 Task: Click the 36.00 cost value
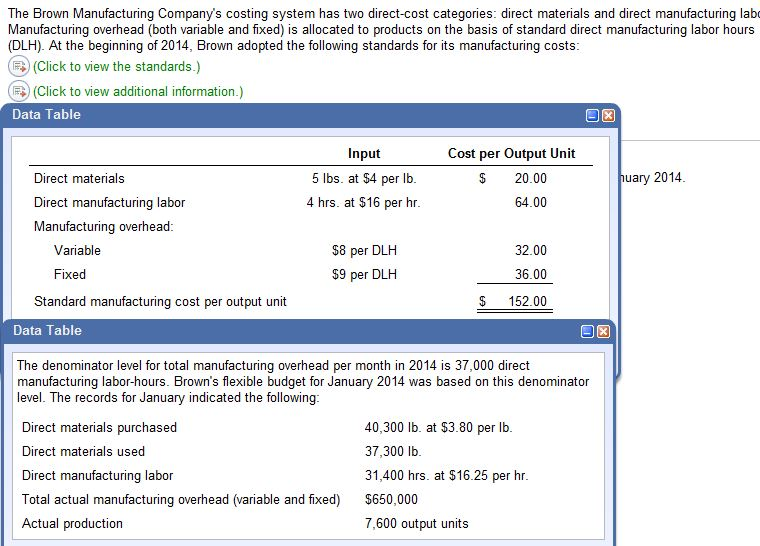pos(530,274)
